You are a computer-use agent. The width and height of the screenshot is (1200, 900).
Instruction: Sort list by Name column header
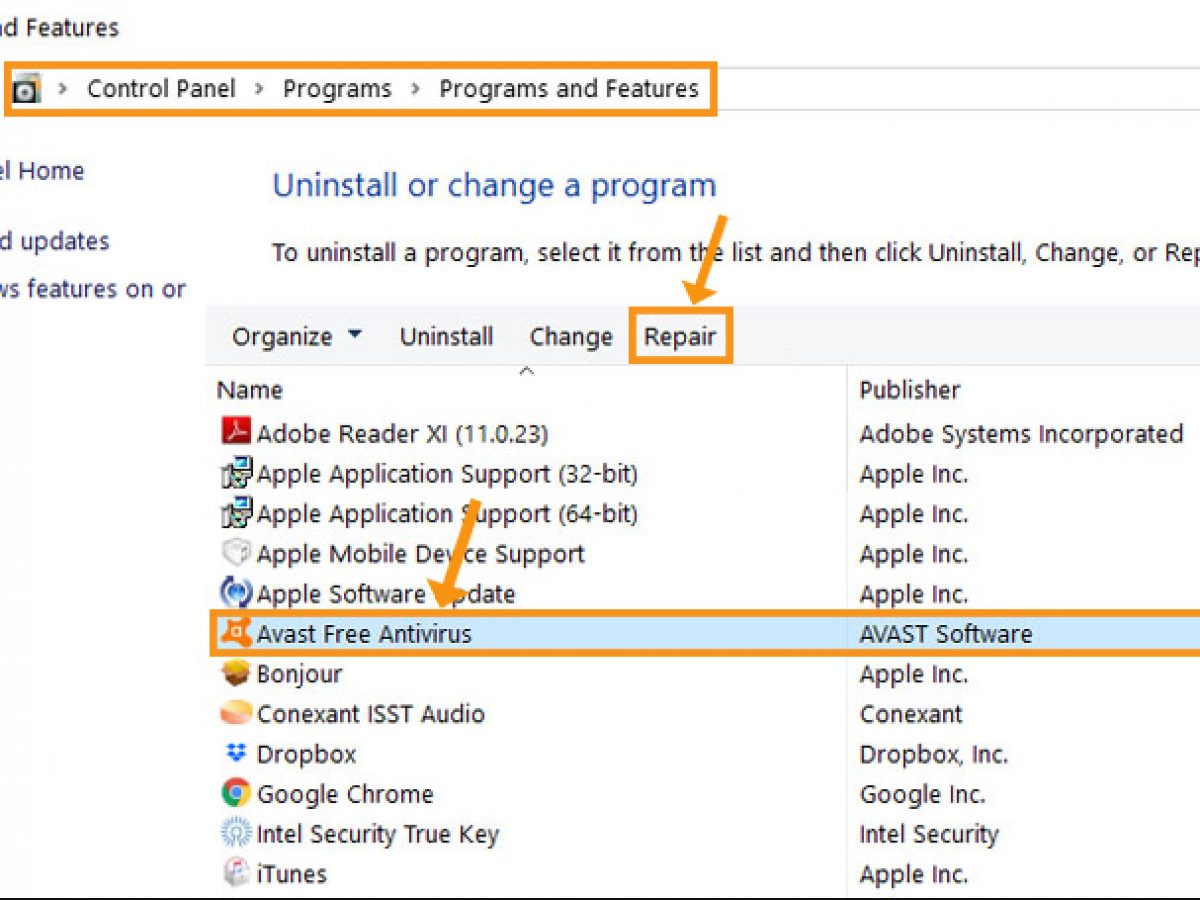click(x=250, y=390)
